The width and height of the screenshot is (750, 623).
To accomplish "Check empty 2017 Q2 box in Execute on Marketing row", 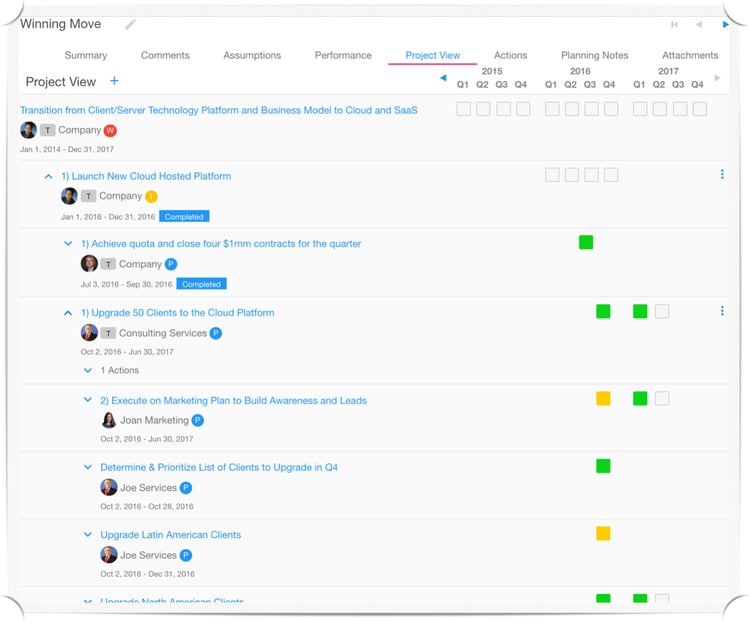I will [662, 398].
